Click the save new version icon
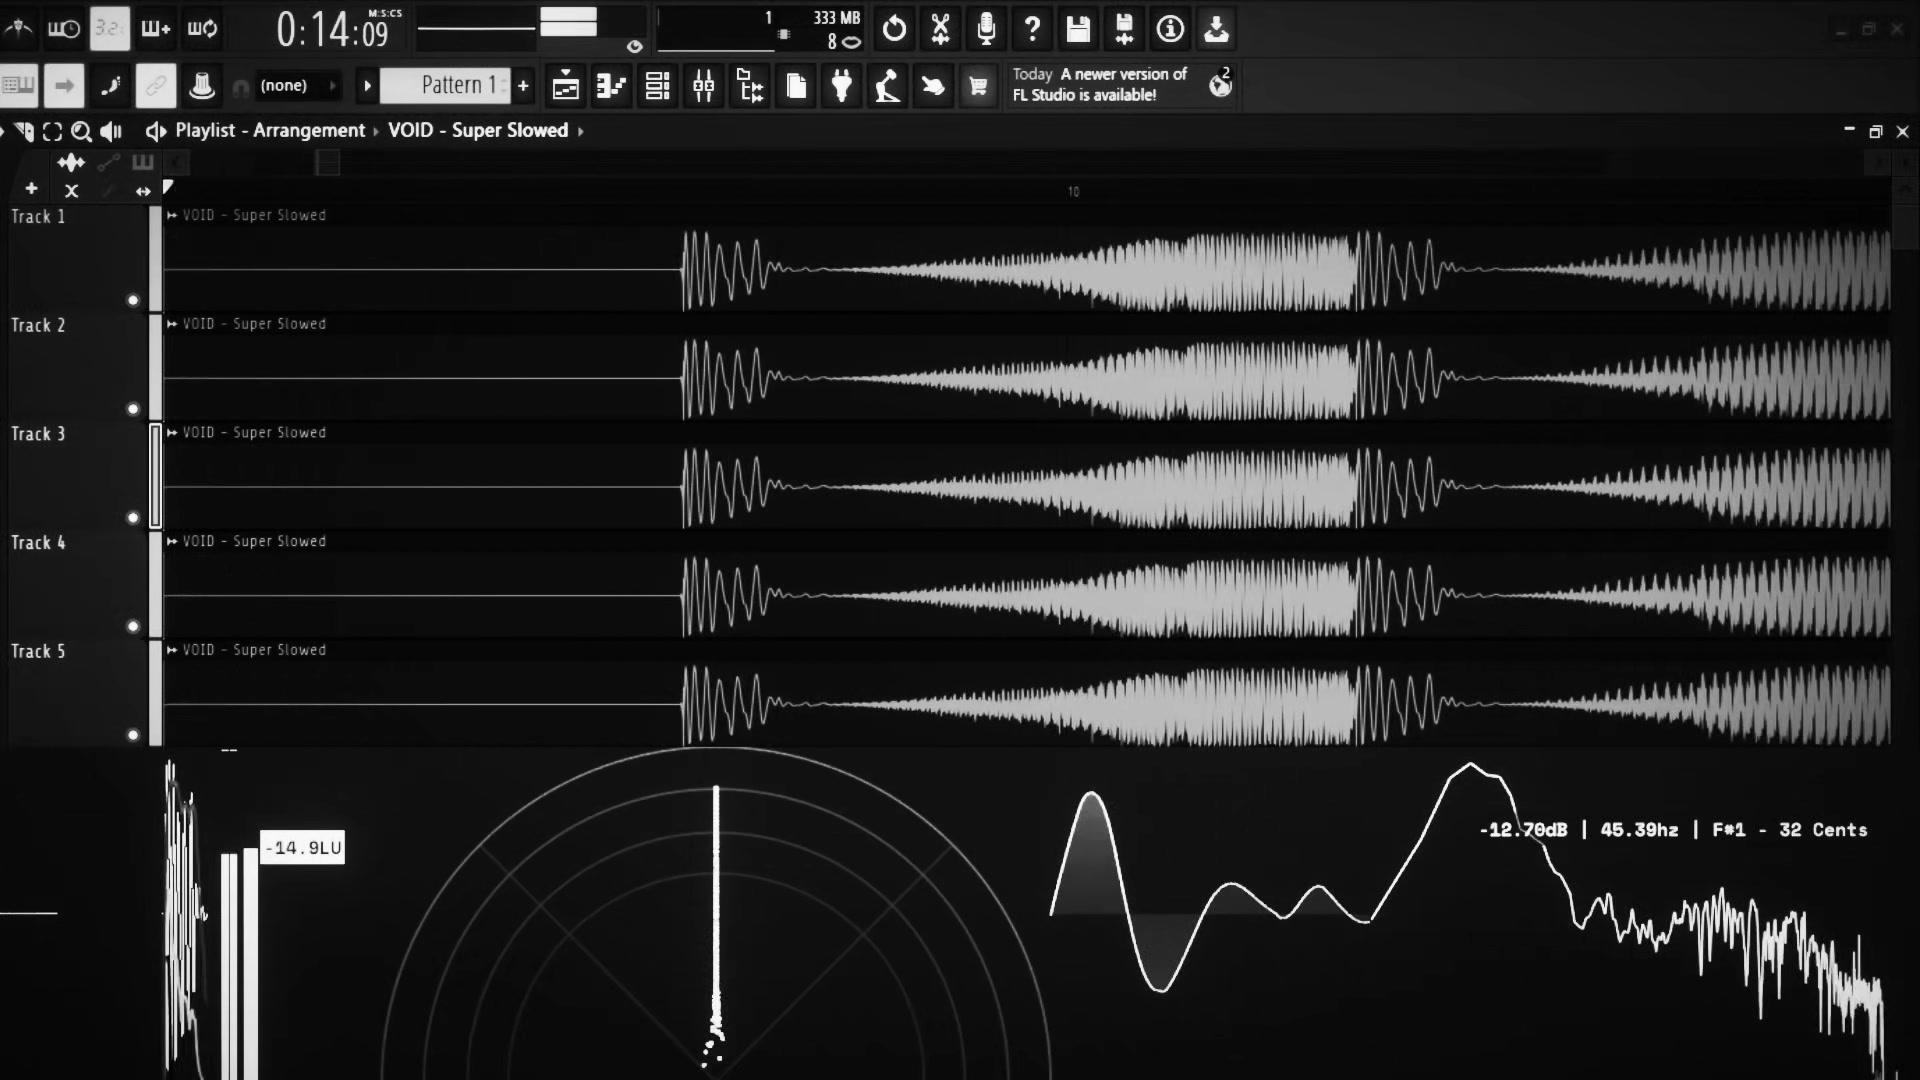This screenshot has width=1920, height=1080. (x=1124, y=29)
